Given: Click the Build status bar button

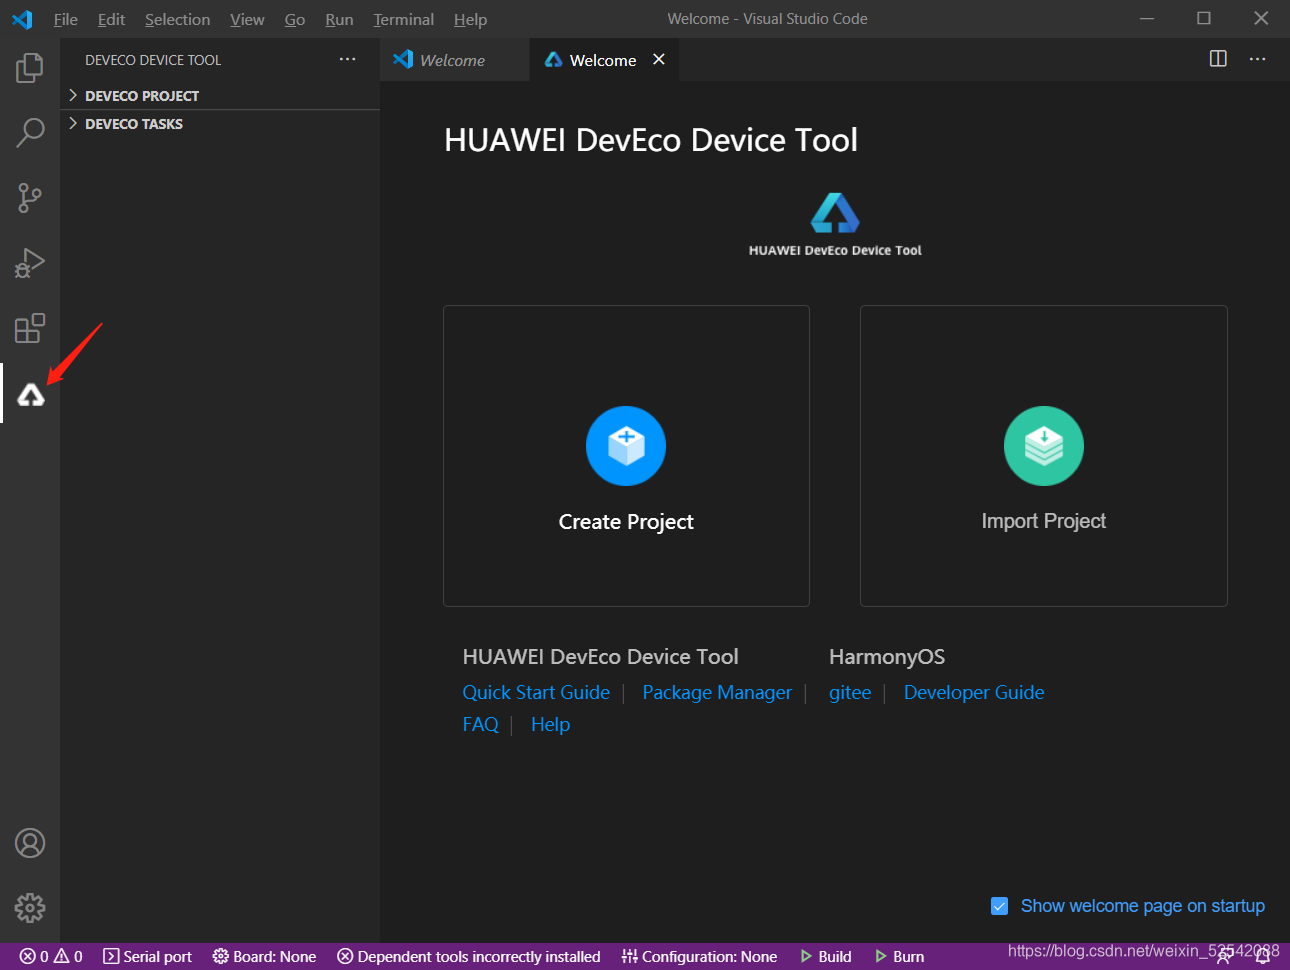Looking at the screenshot, I should (826, 957).
